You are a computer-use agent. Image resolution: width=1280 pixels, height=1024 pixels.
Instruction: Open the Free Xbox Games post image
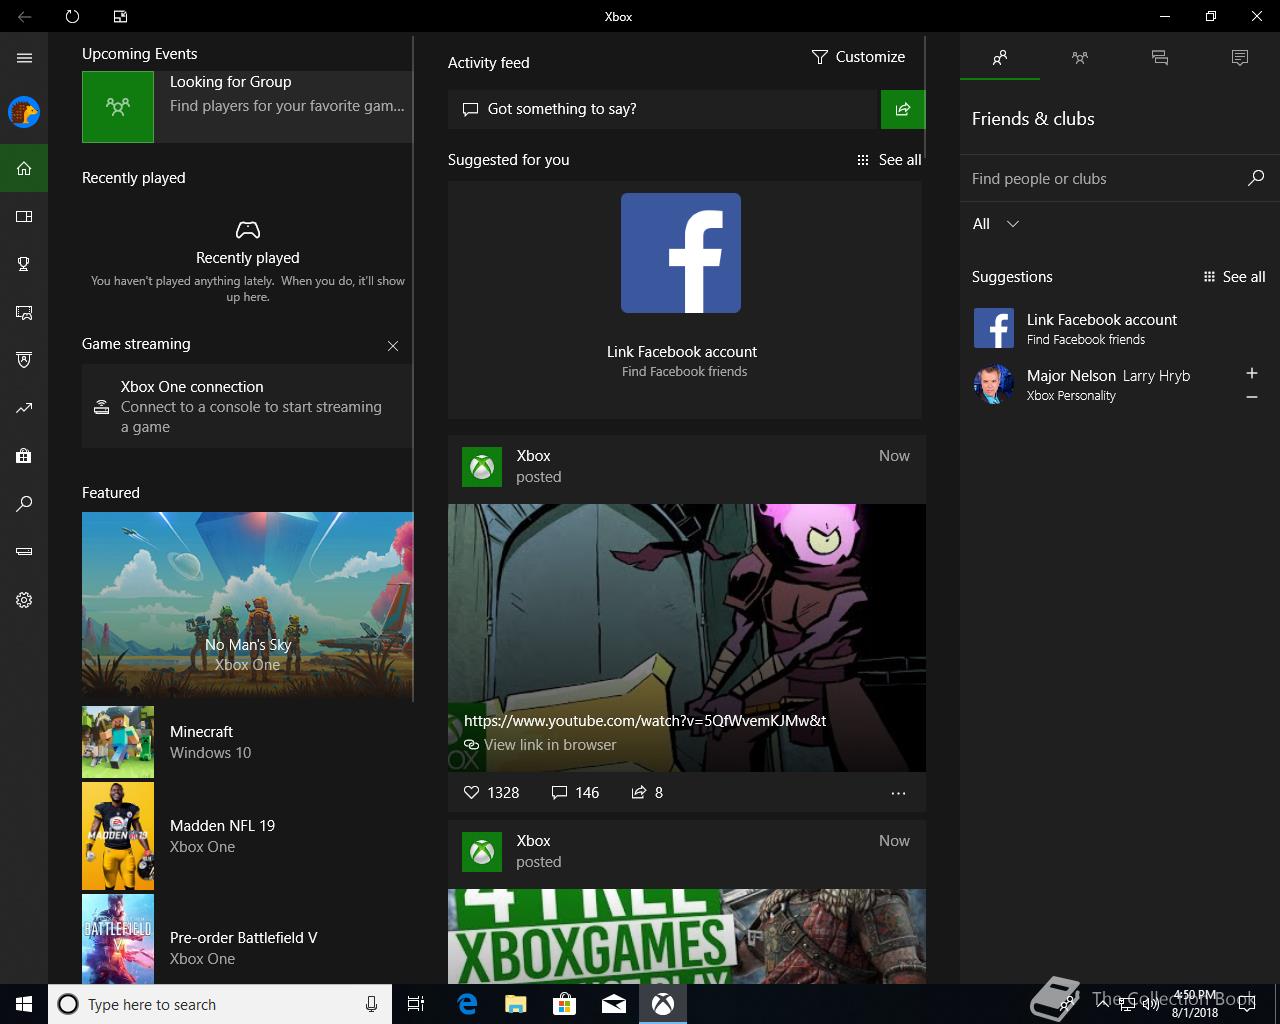click(x=687, y=936)
